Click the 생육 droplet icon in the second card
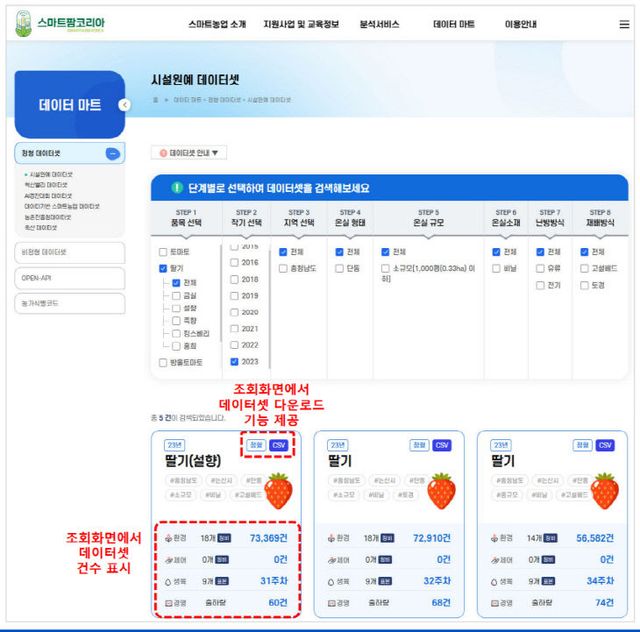The height and width of the screenshot is (632, 640). [x=330, y=581]
